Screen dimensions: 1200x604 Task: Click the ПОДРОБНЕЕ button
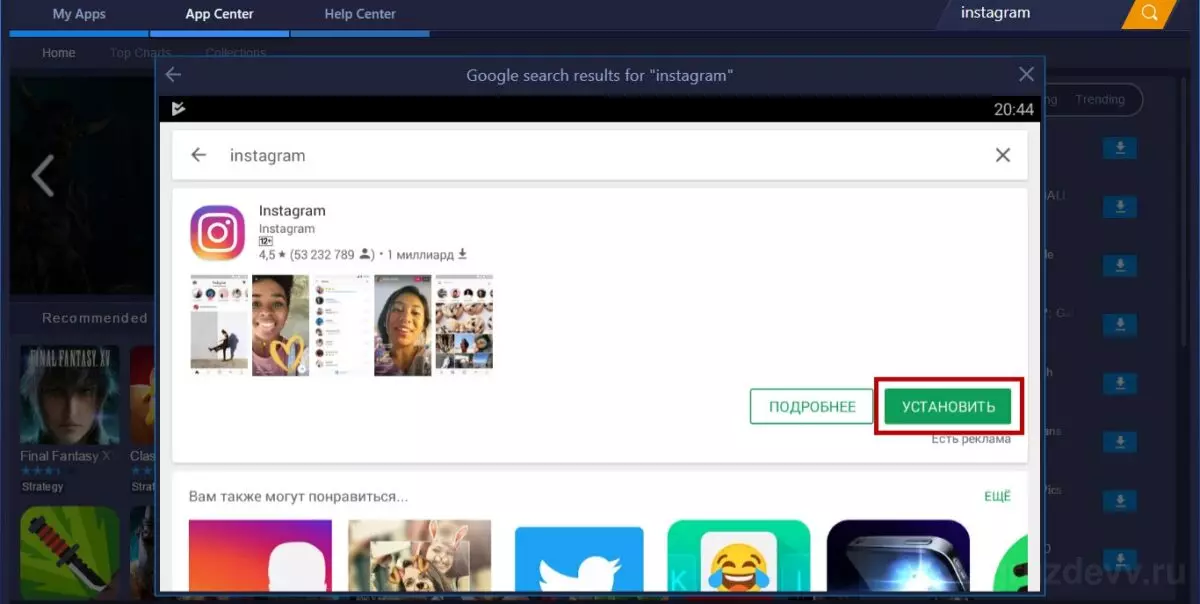(812, 406)
